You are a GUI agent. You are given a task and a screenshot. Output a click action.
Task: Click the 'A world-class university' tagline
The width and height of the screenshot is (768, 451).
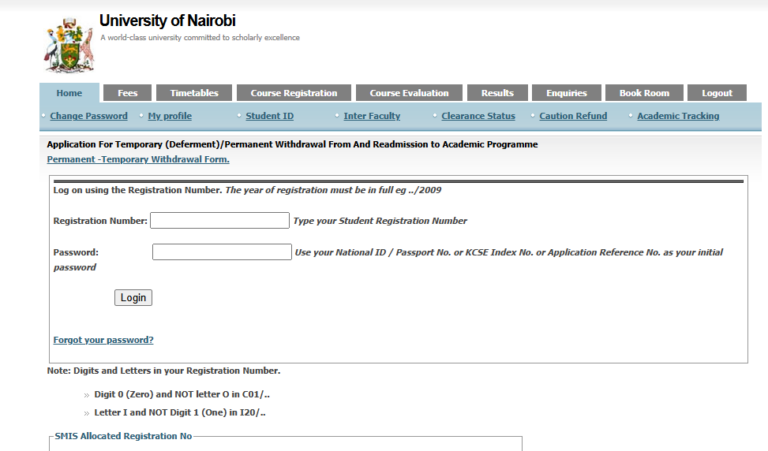pos(200,38)
